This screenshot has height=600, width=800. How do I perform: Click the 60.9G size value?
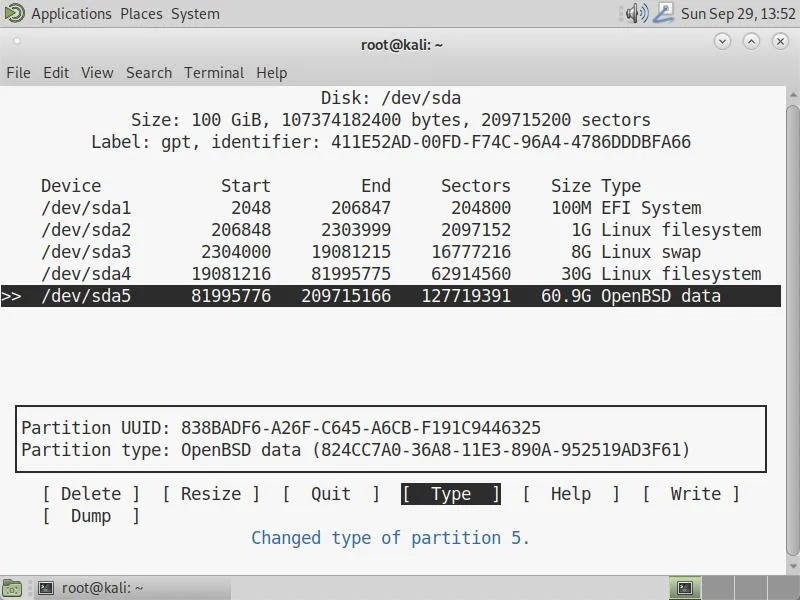point(566,296)
